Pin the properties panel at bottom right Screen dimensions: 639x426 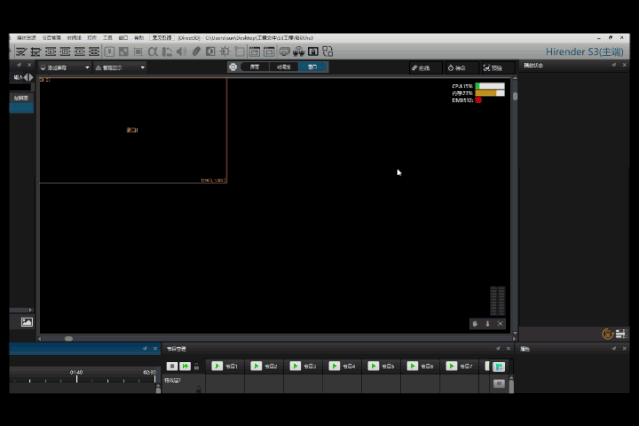(x=614, y=349)
